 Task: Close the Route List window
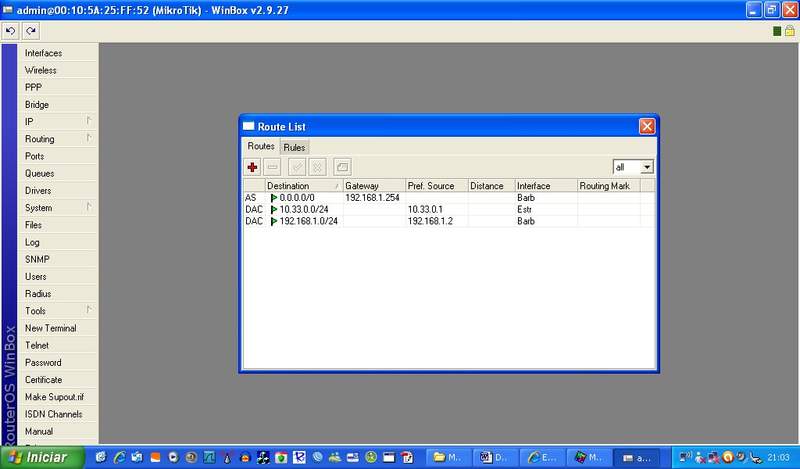pos(646,127)
